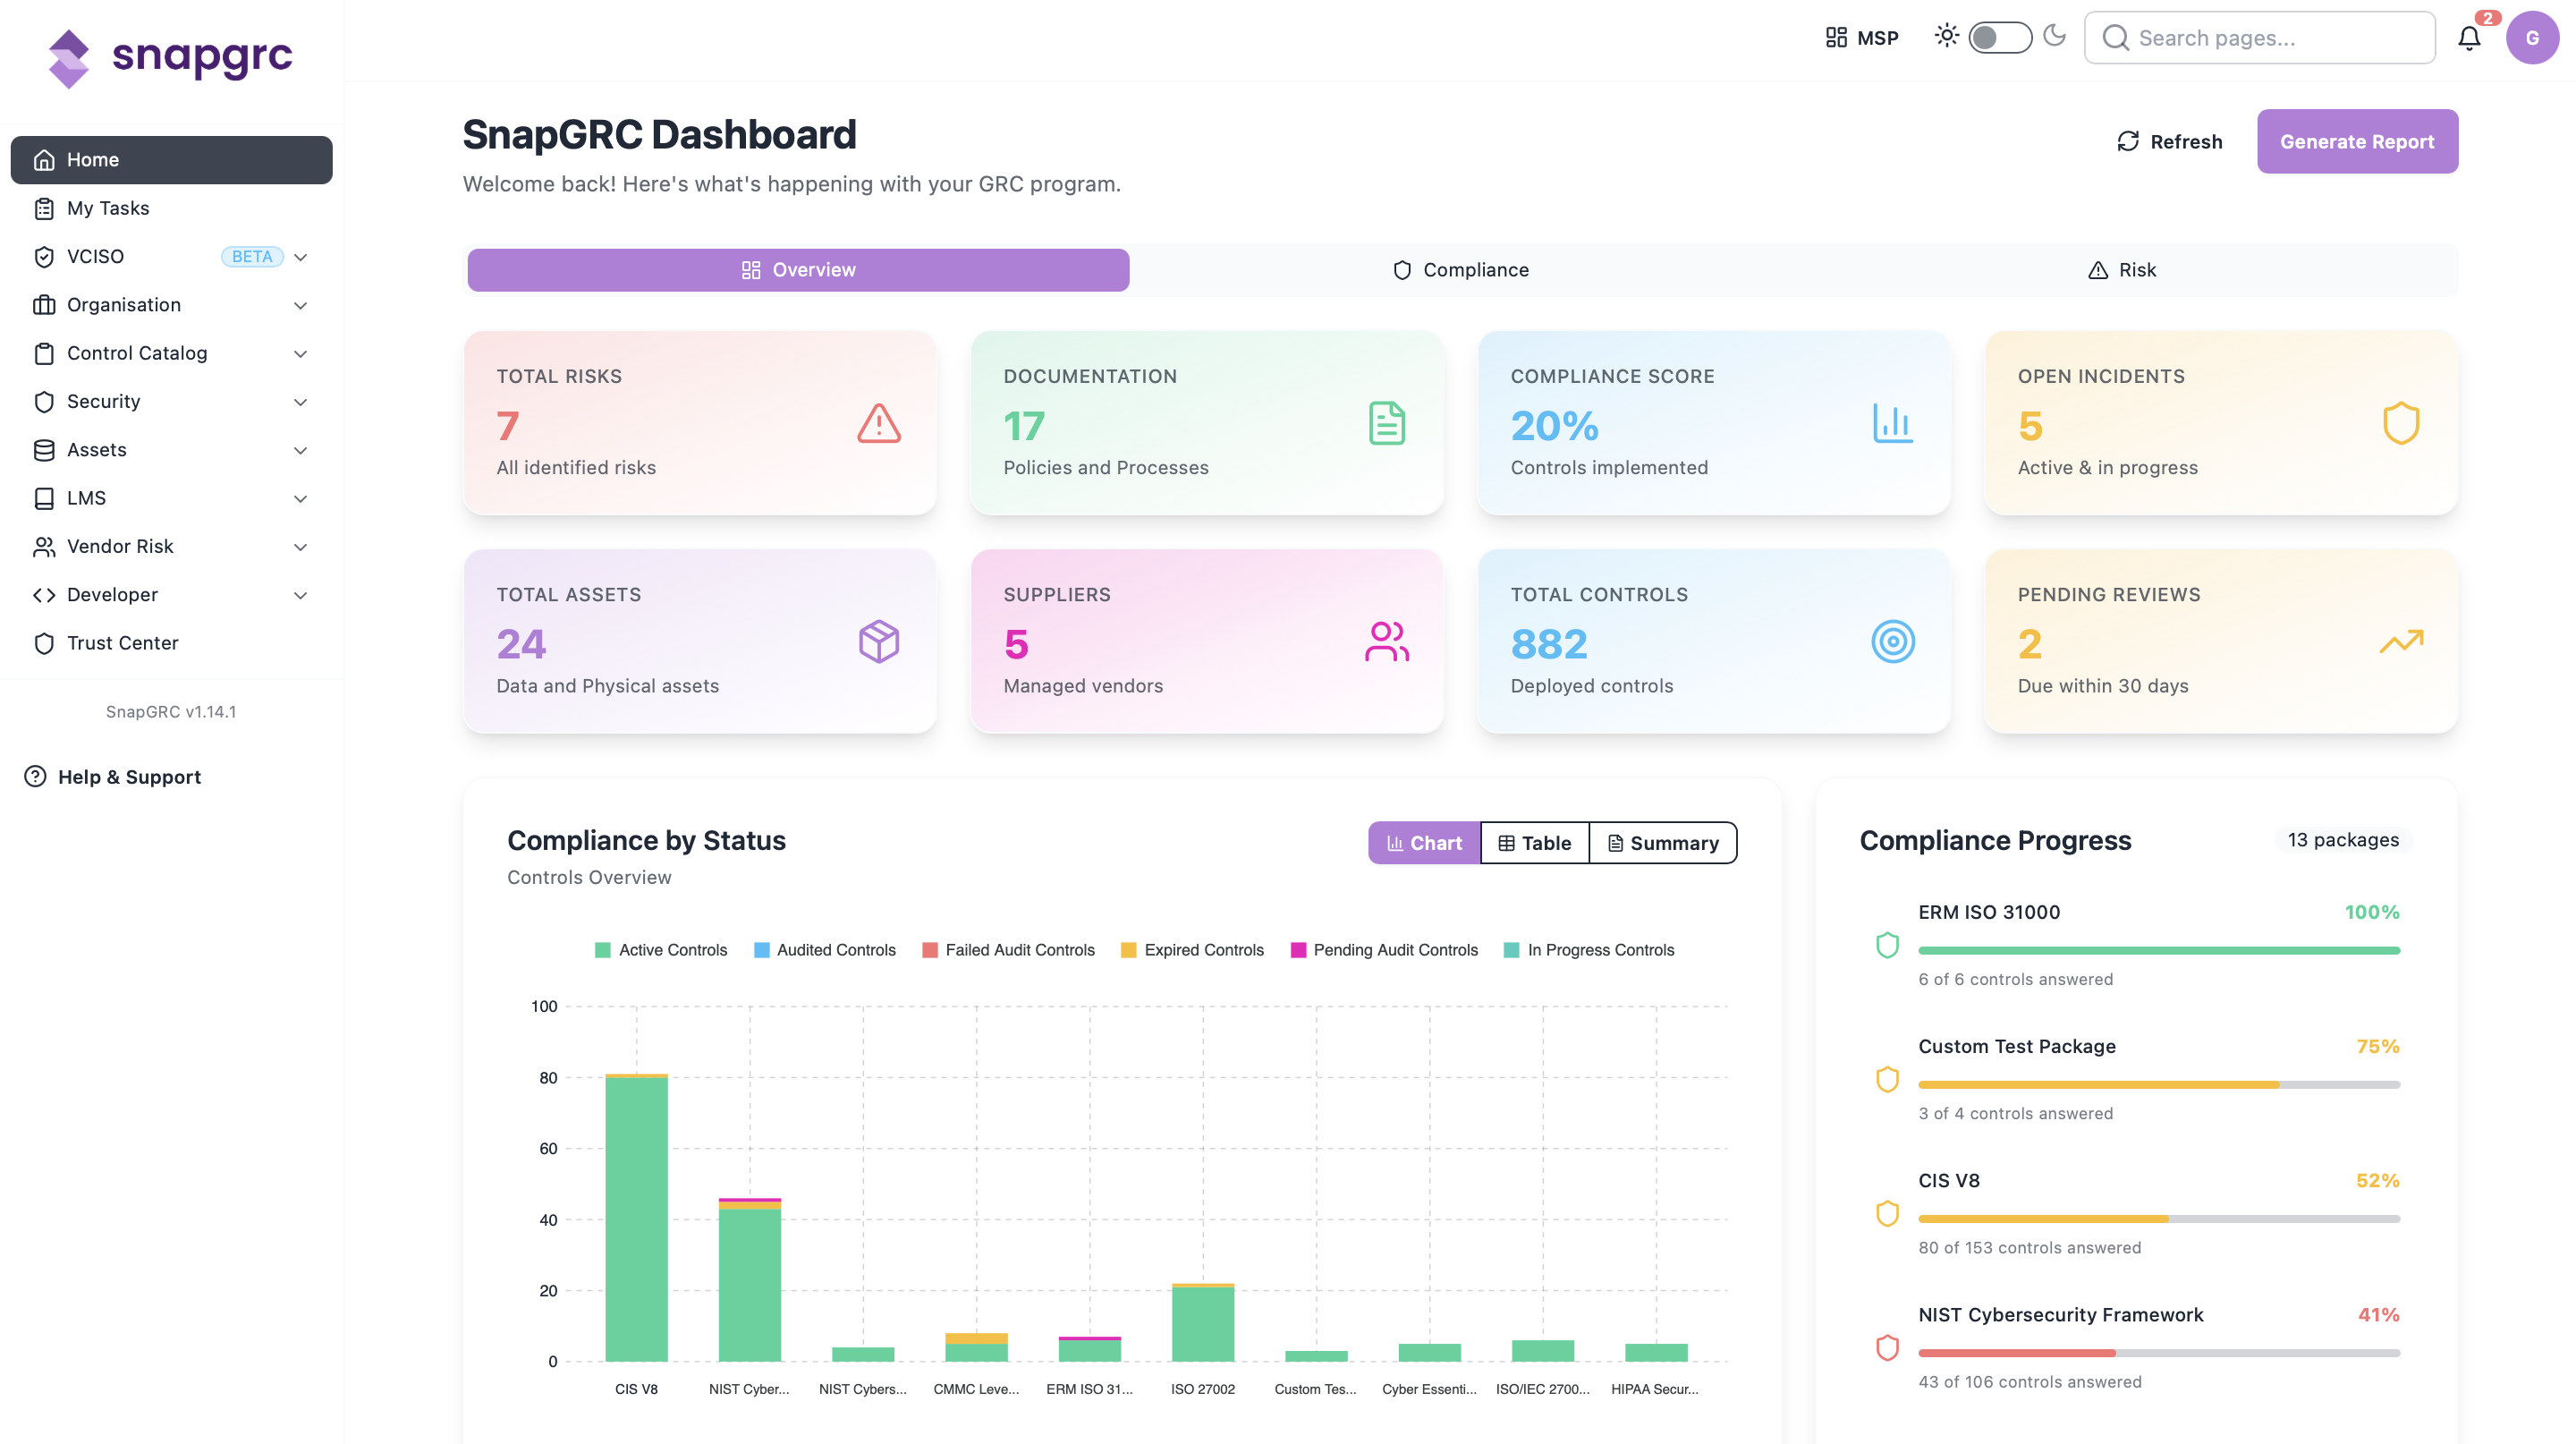Open the user avatar G menu

(2532, 38)
